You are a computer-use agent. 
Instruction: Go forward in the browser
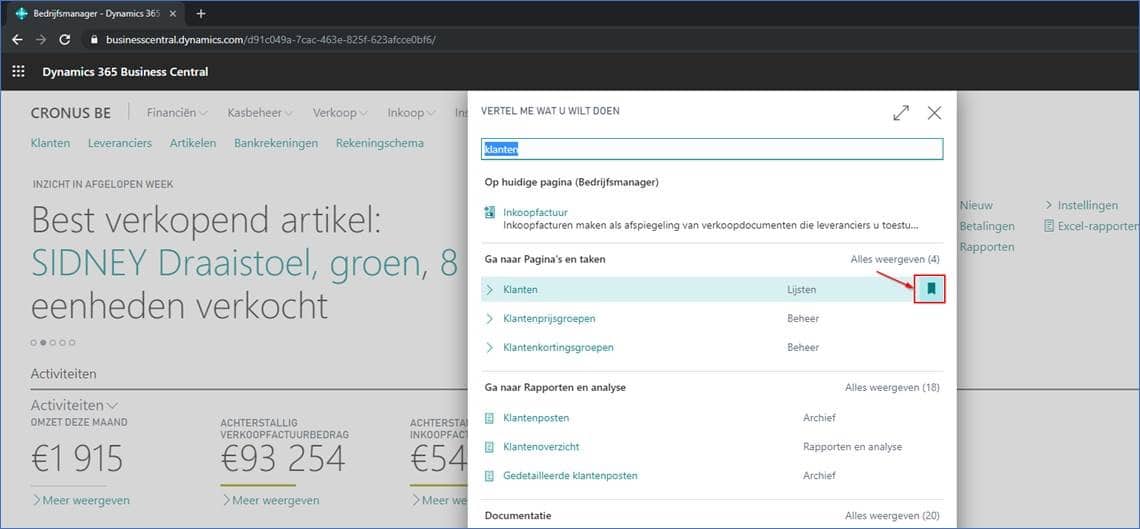[x=41, y=40]
